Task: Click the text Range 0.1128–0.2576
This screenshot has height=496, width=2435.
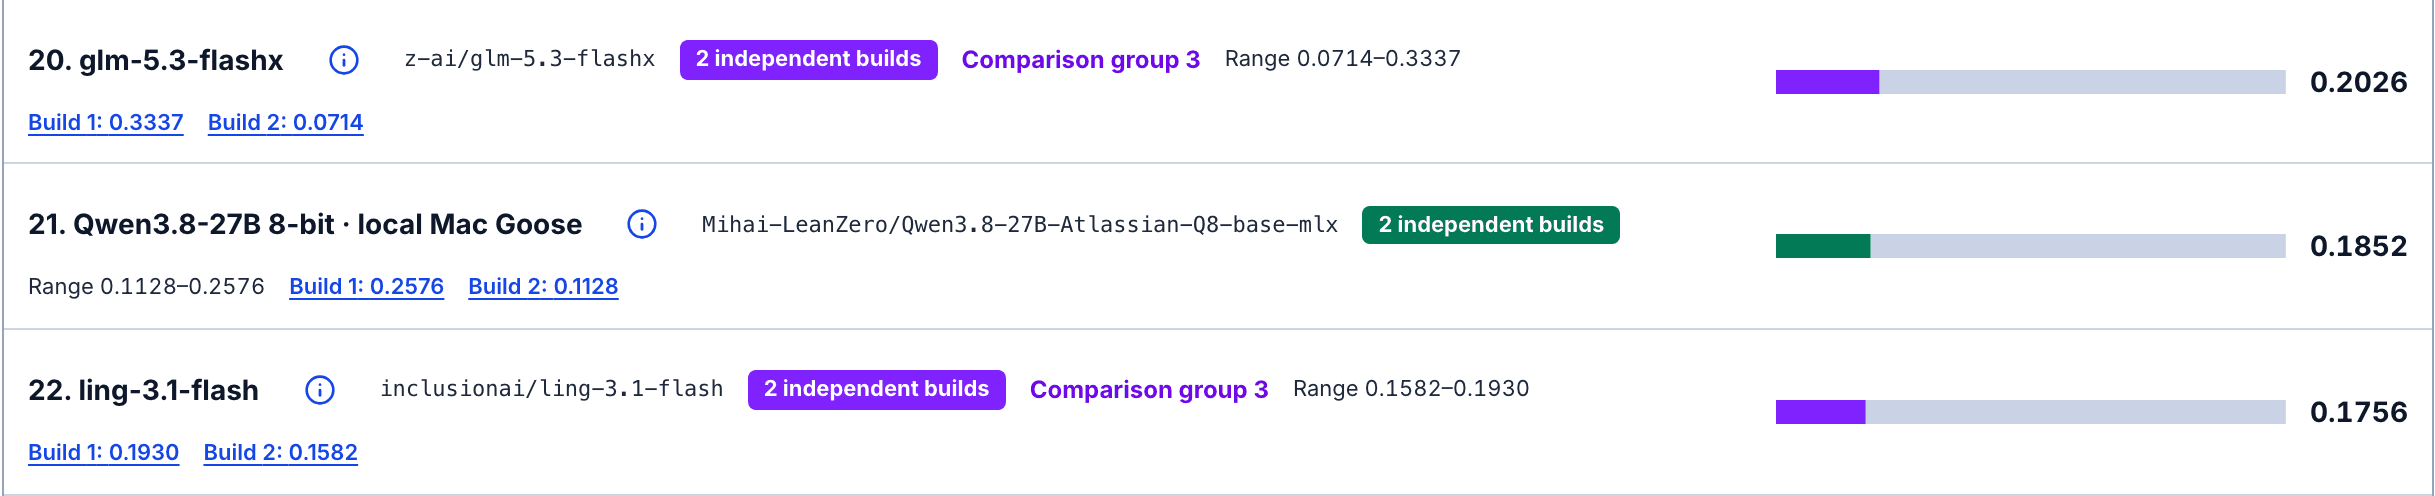Action: 147,287
